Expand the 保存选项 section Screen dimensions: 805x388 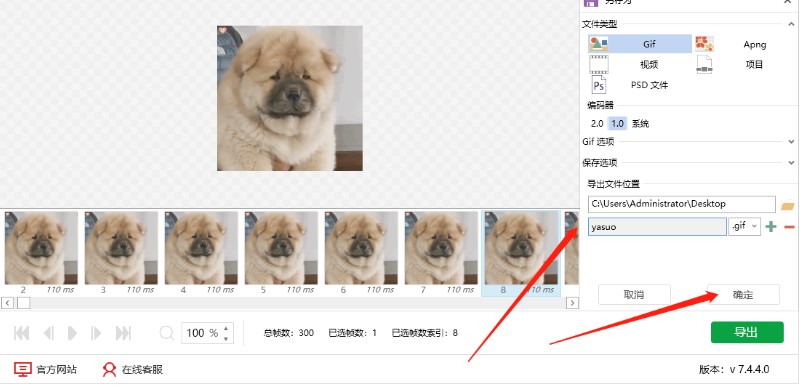click(x=791, y=163)
